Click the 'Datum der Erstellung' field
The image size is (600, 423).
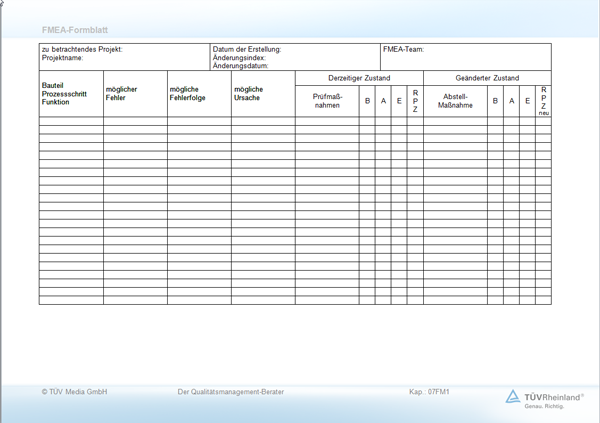[247, 49]
